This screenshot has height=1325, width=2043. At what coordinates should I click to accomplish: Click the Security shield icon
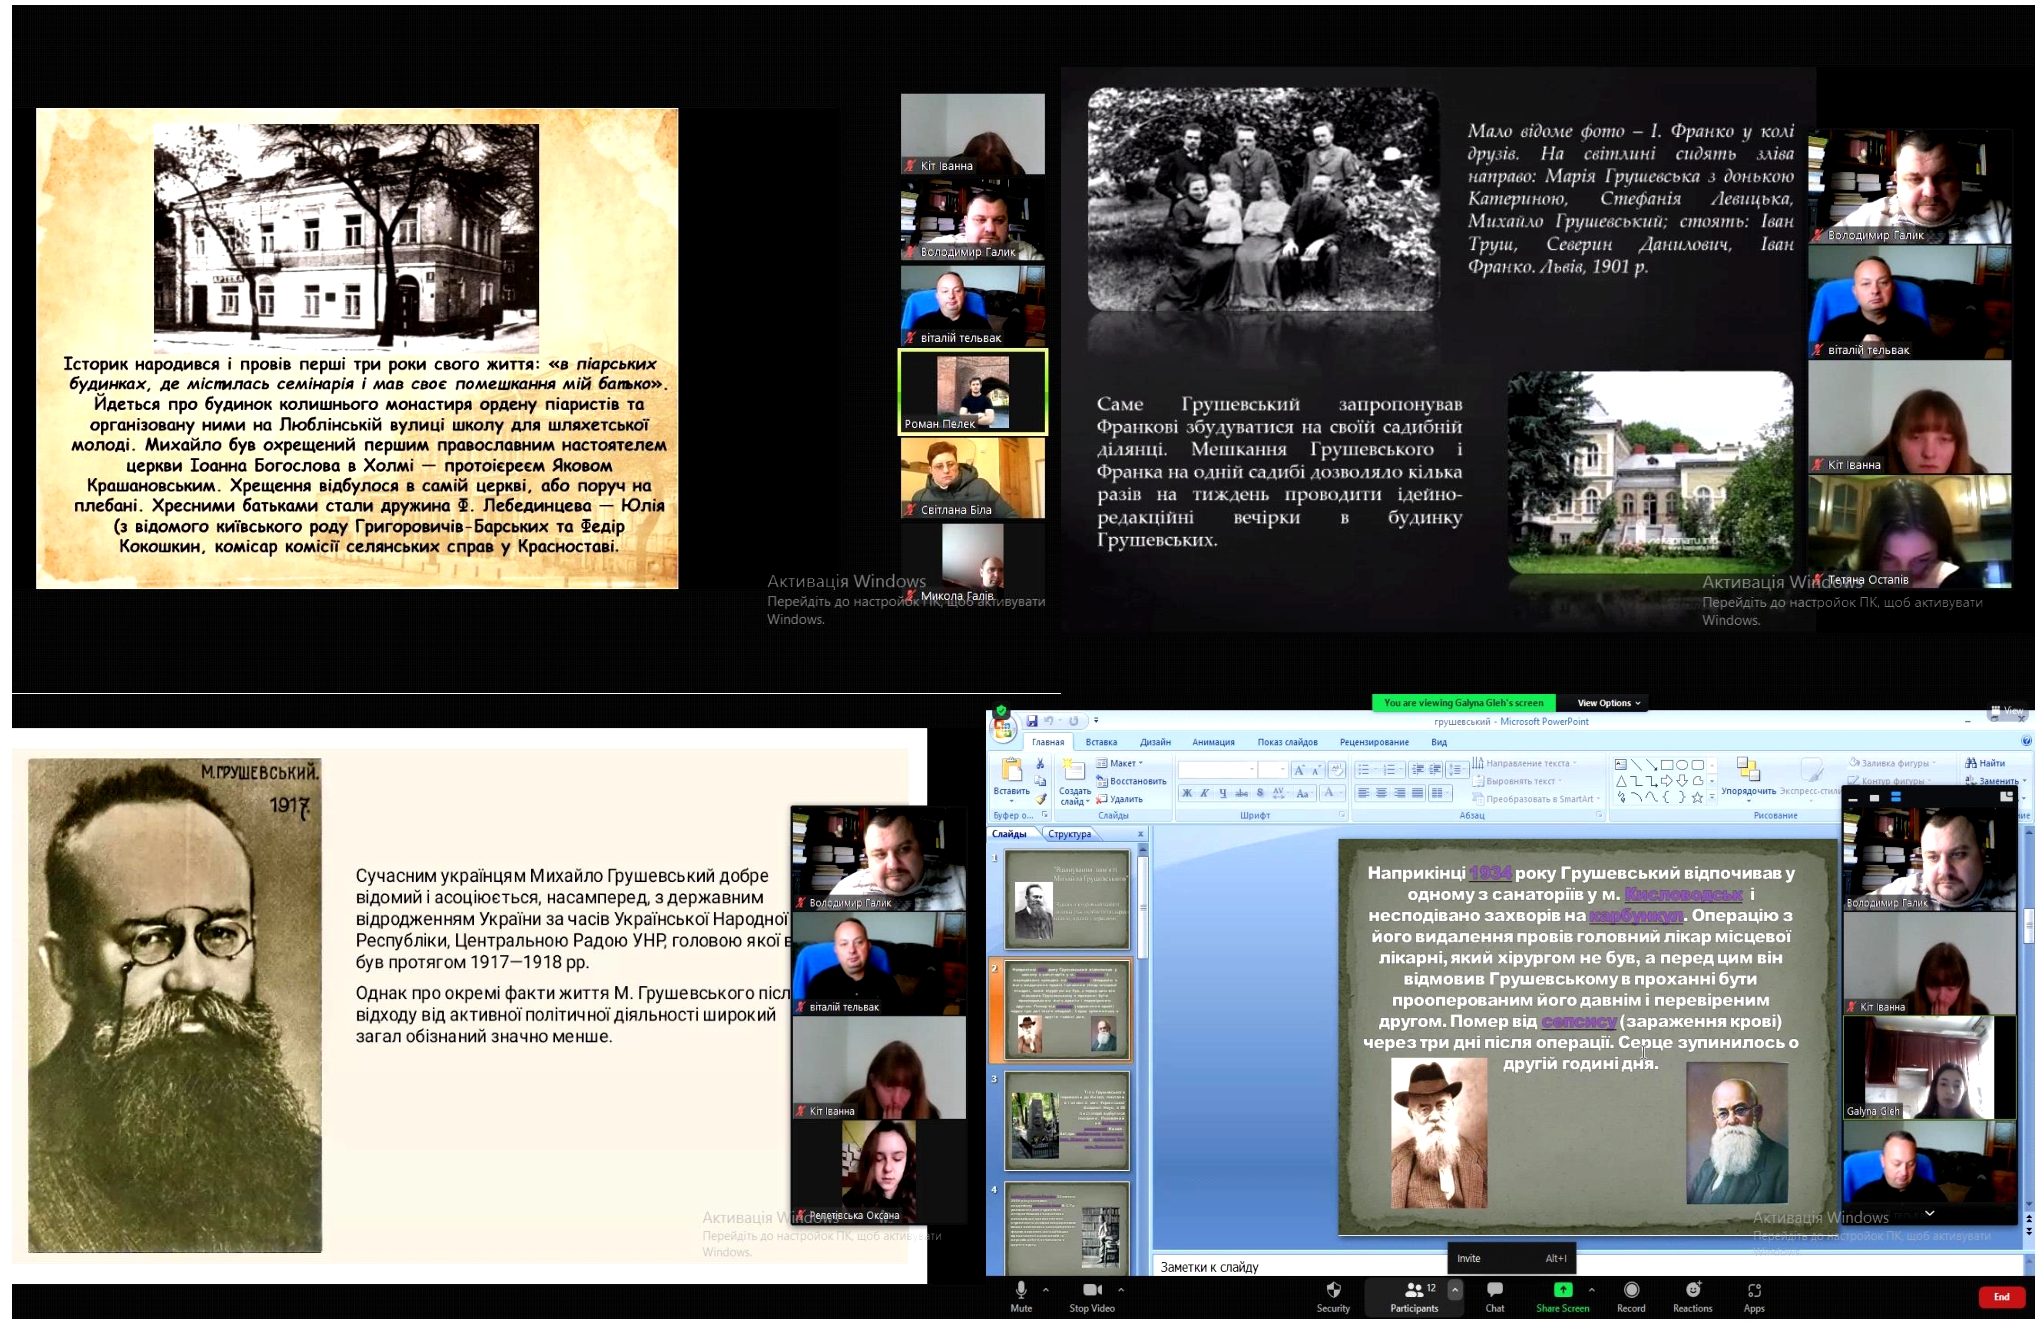tap(1332, 1291)
